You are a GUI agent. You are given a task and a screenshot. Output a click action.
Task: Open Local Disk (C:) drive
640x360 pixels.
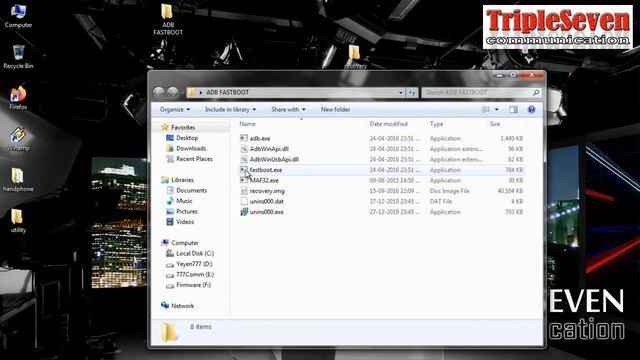coord(195,253)
